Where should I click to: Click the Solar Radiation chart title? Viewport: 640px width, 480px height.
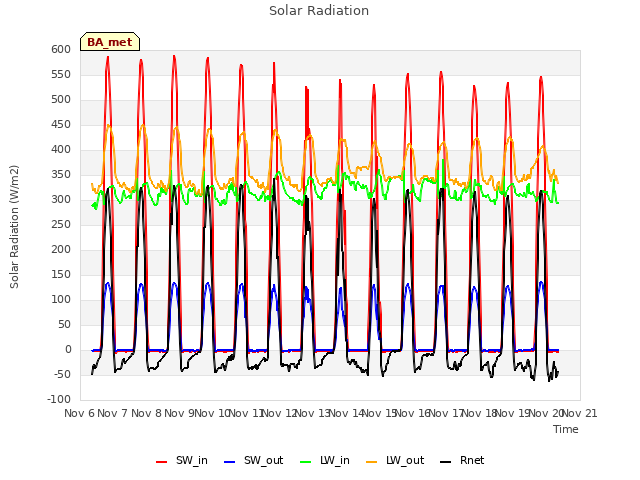[x=319, y=11]
